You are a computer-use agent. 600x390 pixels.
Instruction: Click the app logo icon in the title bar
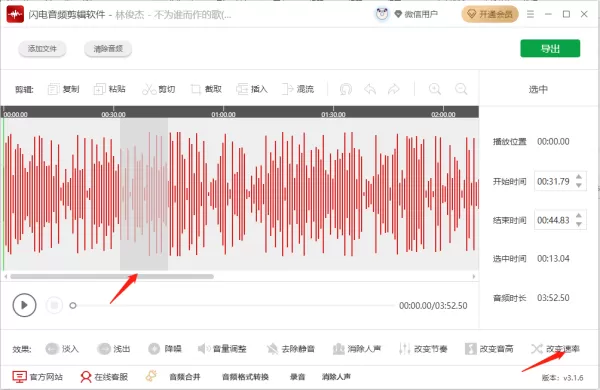pyautogui.click(x=15, y=15)
